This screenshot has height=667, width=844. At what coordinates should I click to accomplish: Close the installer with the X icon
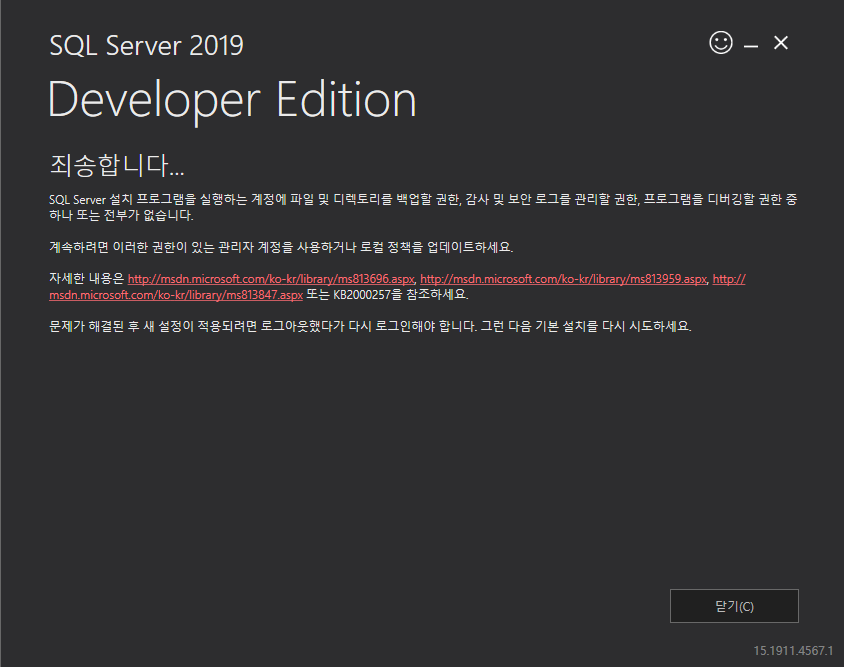[780, 43]
